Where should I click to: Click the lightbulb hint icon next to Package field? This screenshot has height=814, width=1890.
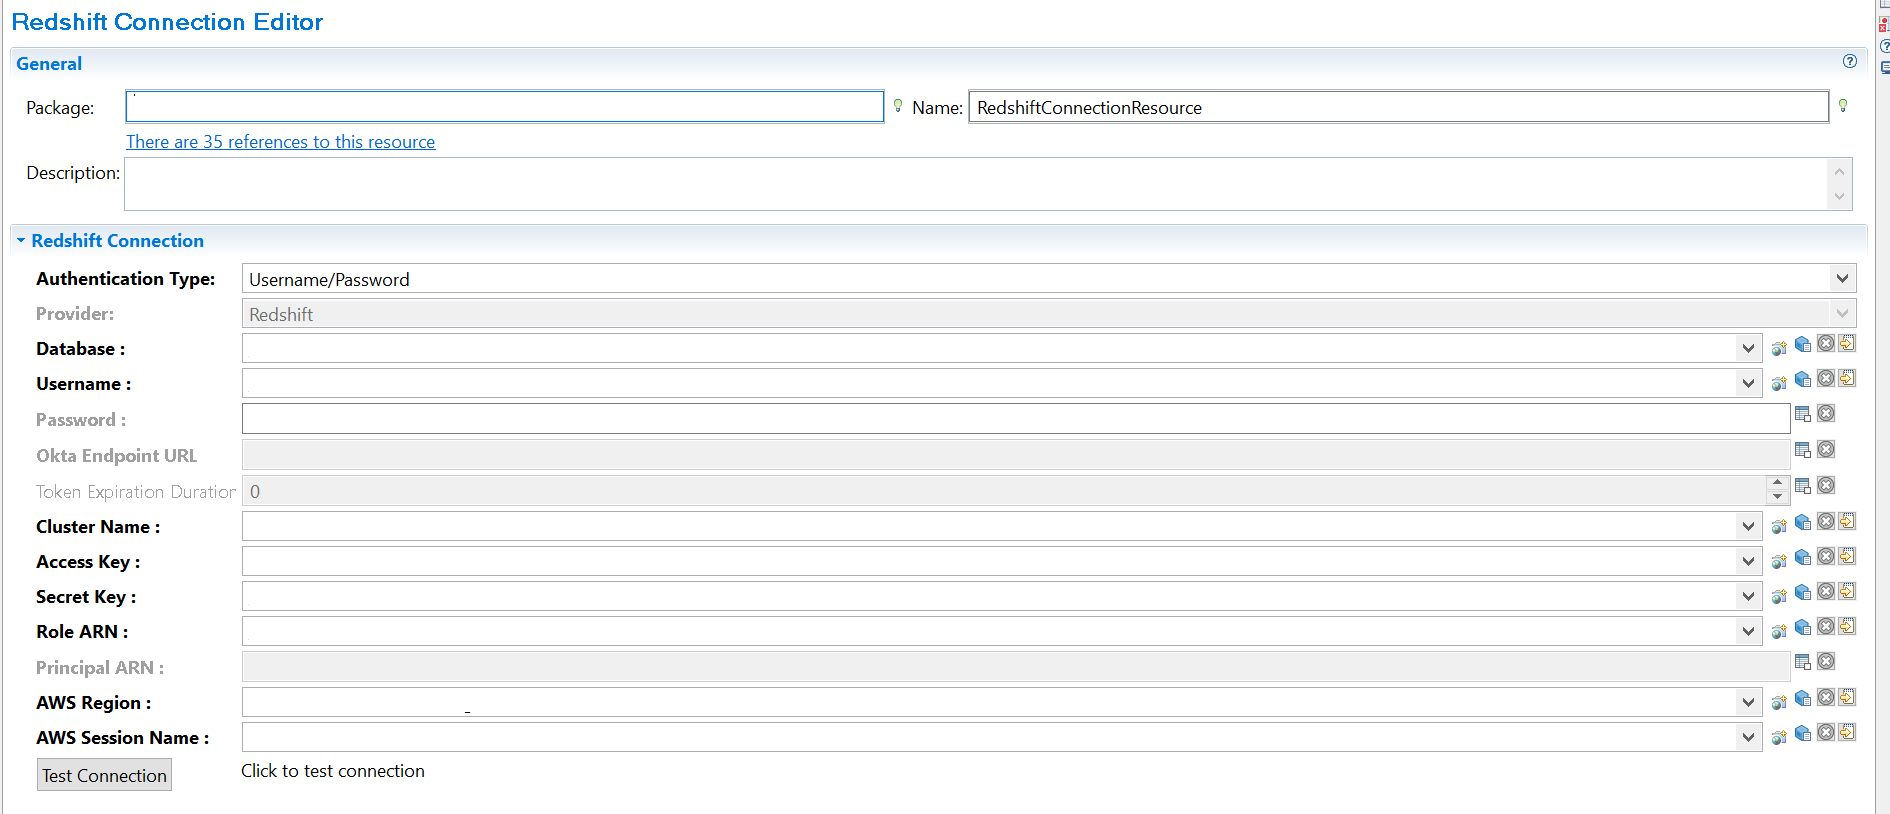click(898, 106)
